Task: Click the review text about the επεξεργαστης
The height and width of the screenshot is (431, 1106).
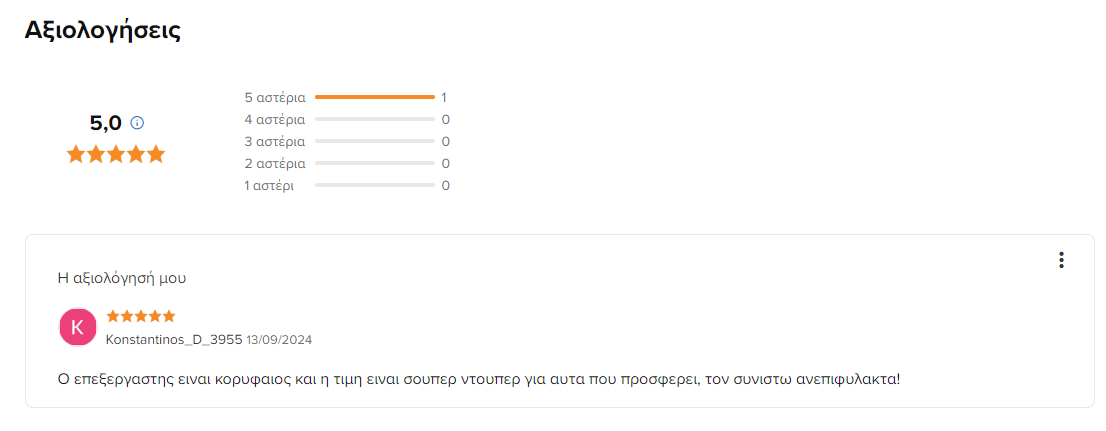Action: click(x=479, y=379)
